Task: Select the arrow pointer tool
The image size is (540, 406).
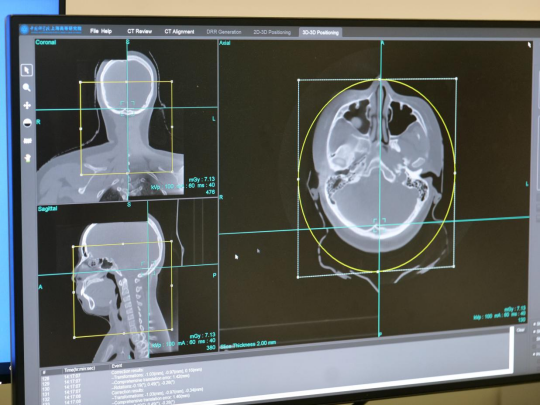Action: 27,70
